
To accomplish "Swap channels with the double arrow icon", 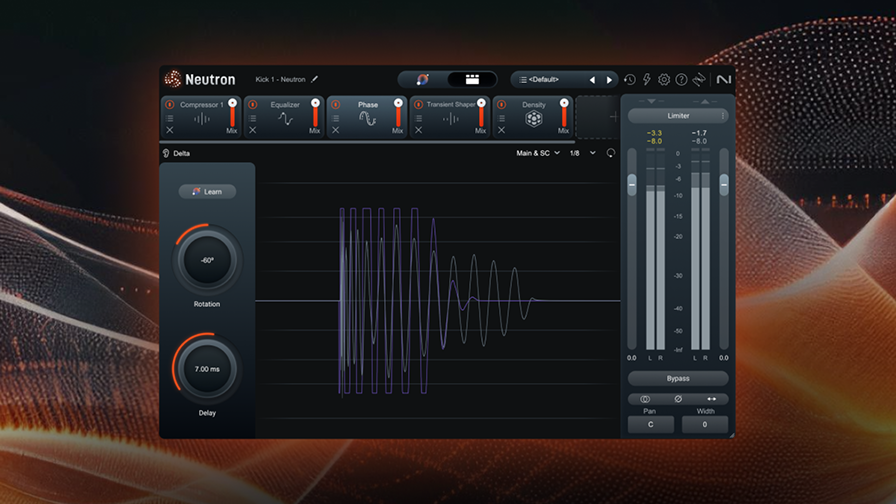I will point(711,399).
